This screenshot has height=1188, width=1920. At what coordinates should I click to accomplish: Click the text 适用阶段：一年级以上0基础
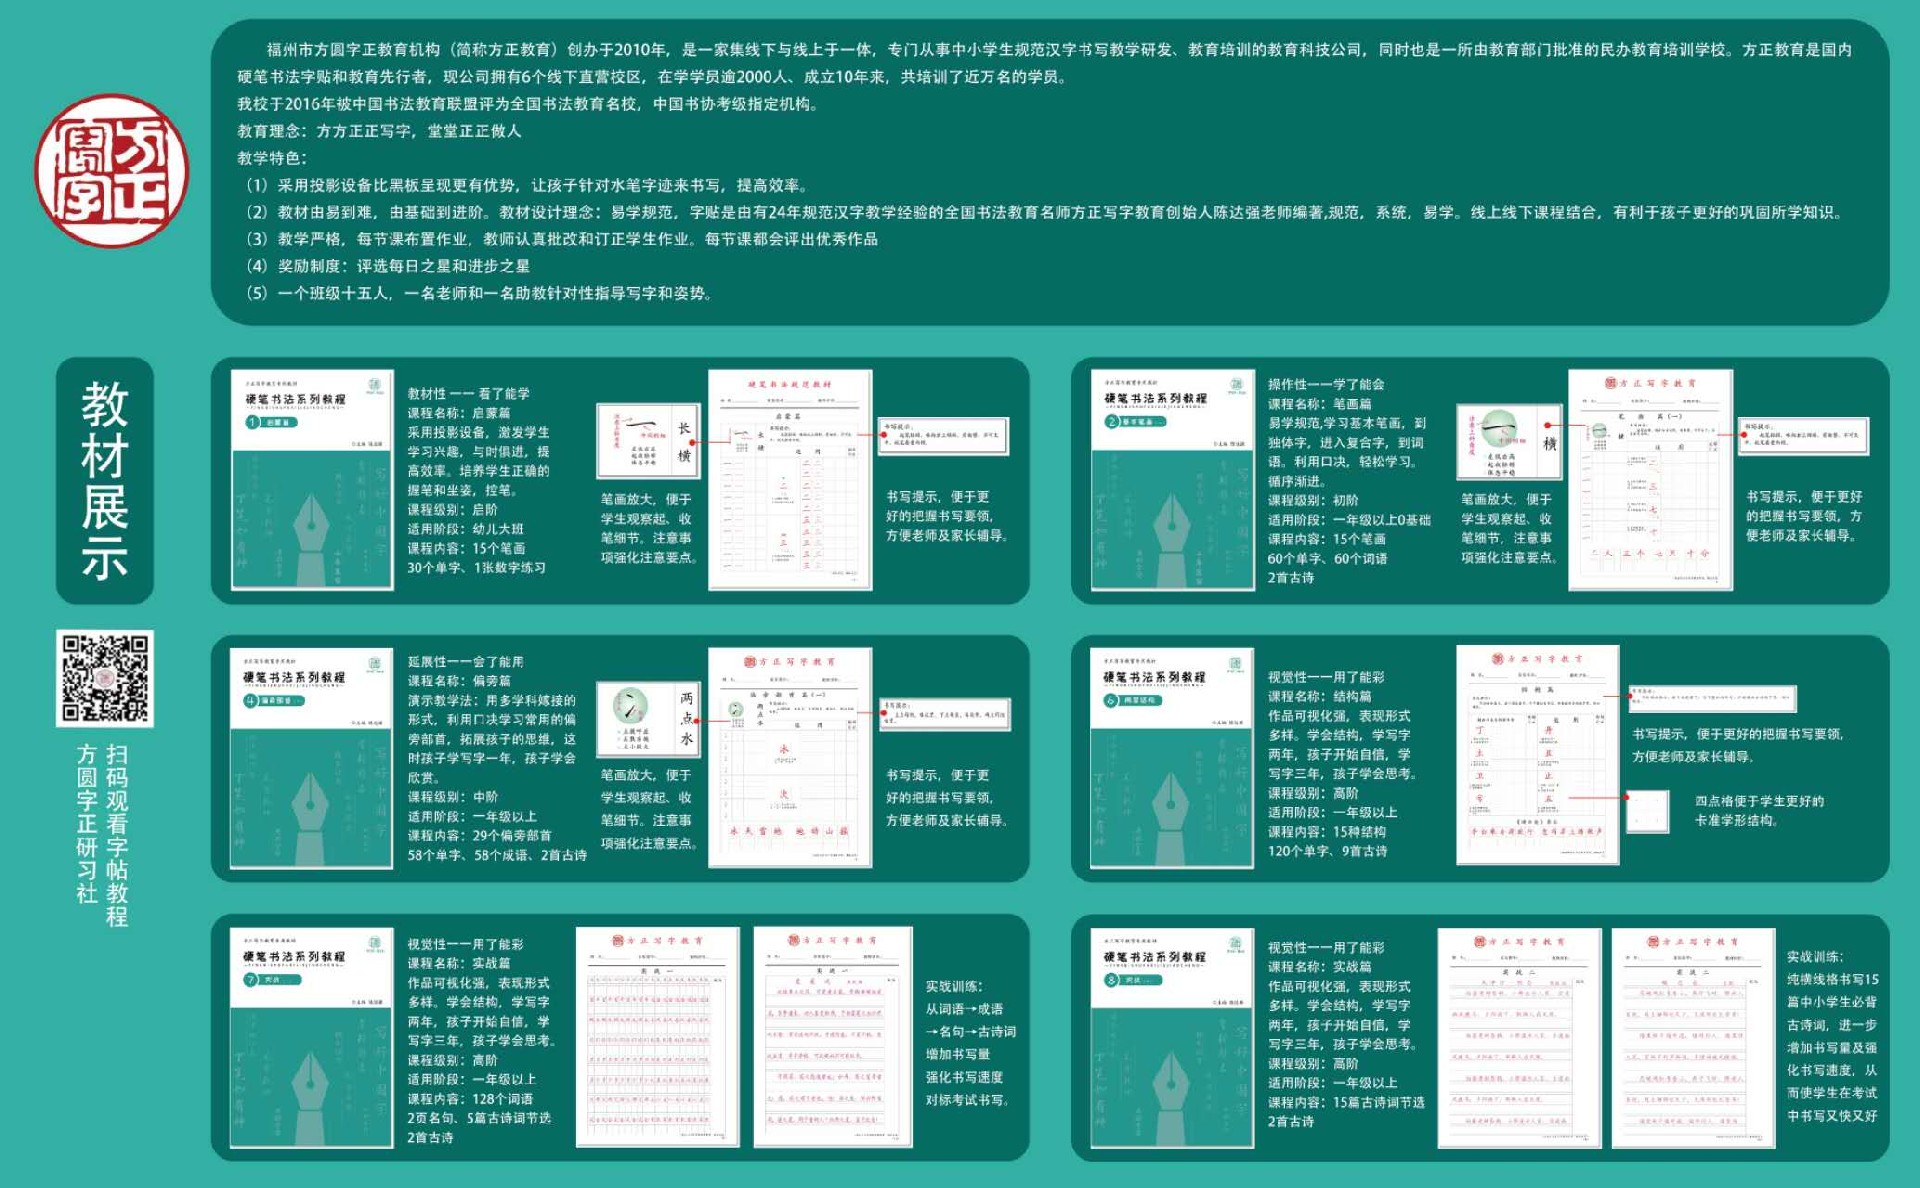point(1350,520)
